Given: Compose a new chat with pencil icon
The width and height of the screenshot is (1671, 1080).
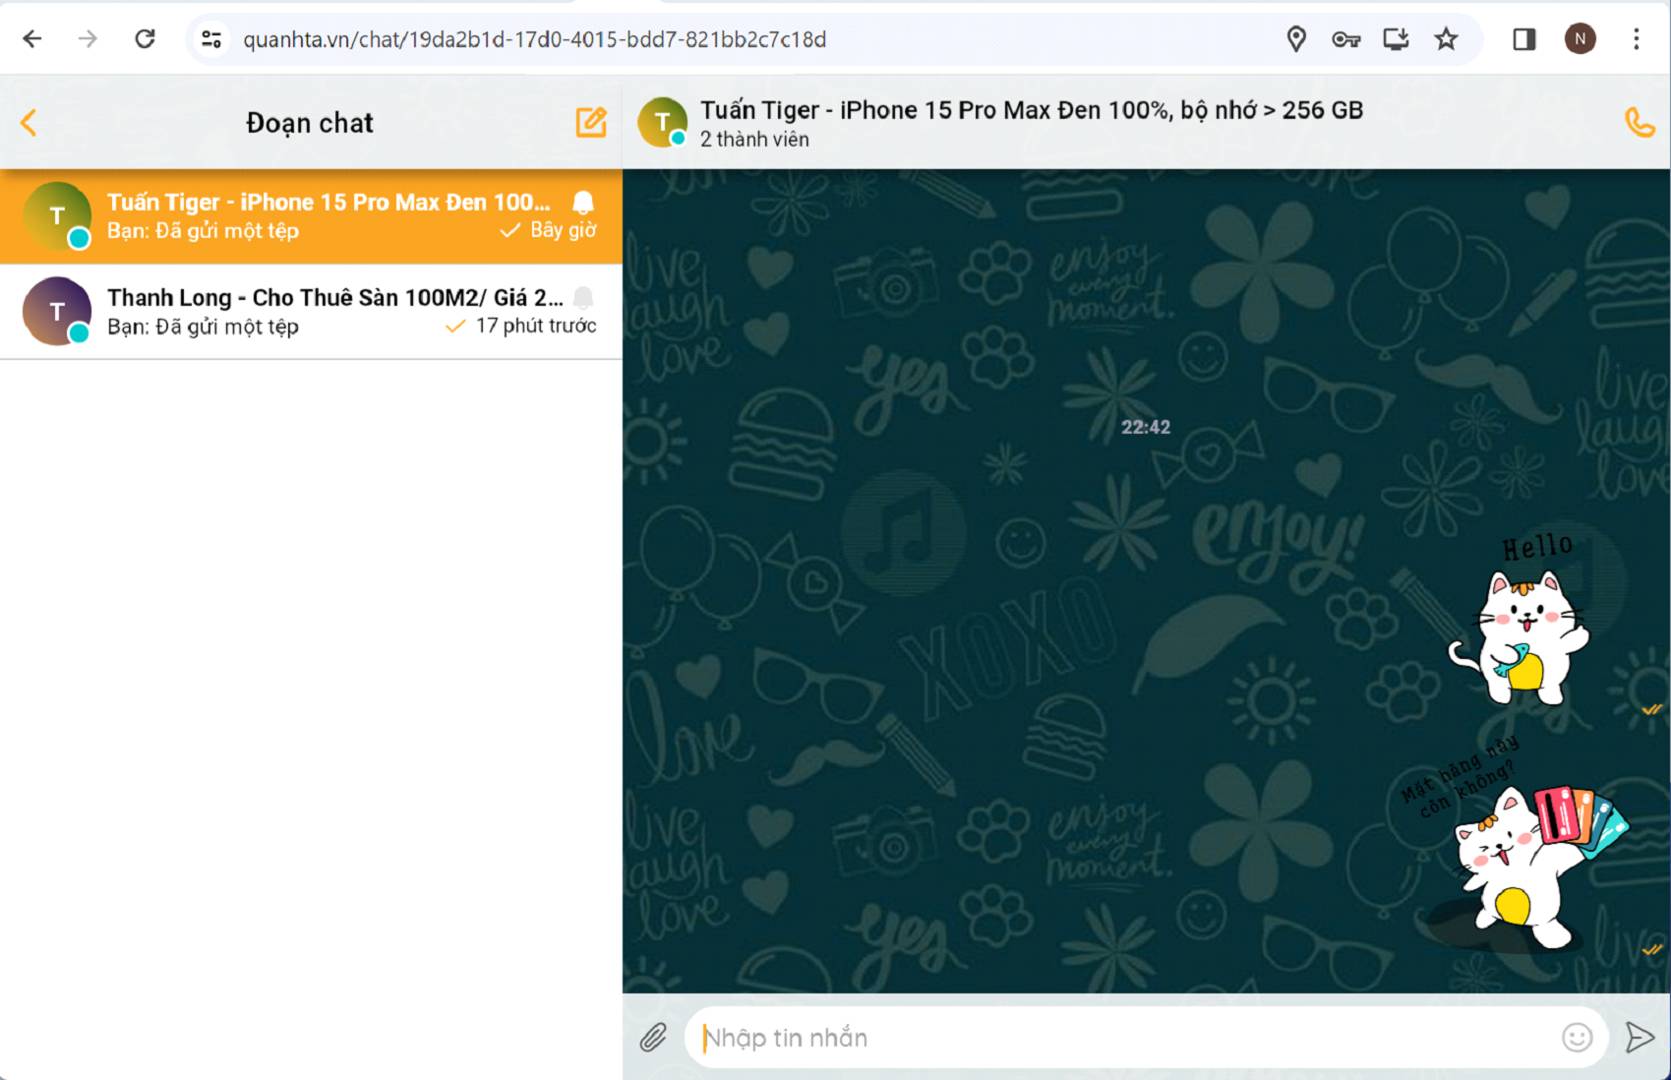Looking at the screenshot, I should (591, 122).
